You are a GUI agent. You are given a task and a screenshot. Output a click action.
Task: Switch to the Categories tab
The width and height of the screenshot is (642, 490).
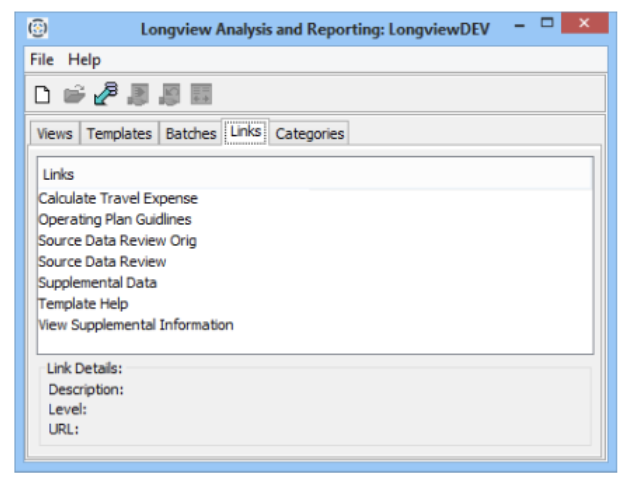click(310, 133)
